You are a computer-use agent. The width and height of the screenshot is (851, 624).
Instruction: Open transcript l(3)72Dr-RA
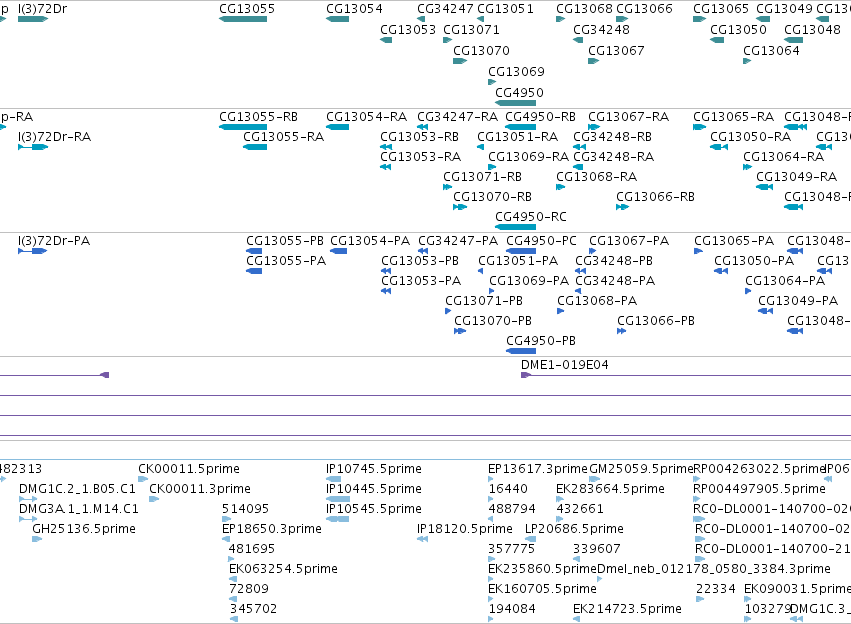point(33,147)
